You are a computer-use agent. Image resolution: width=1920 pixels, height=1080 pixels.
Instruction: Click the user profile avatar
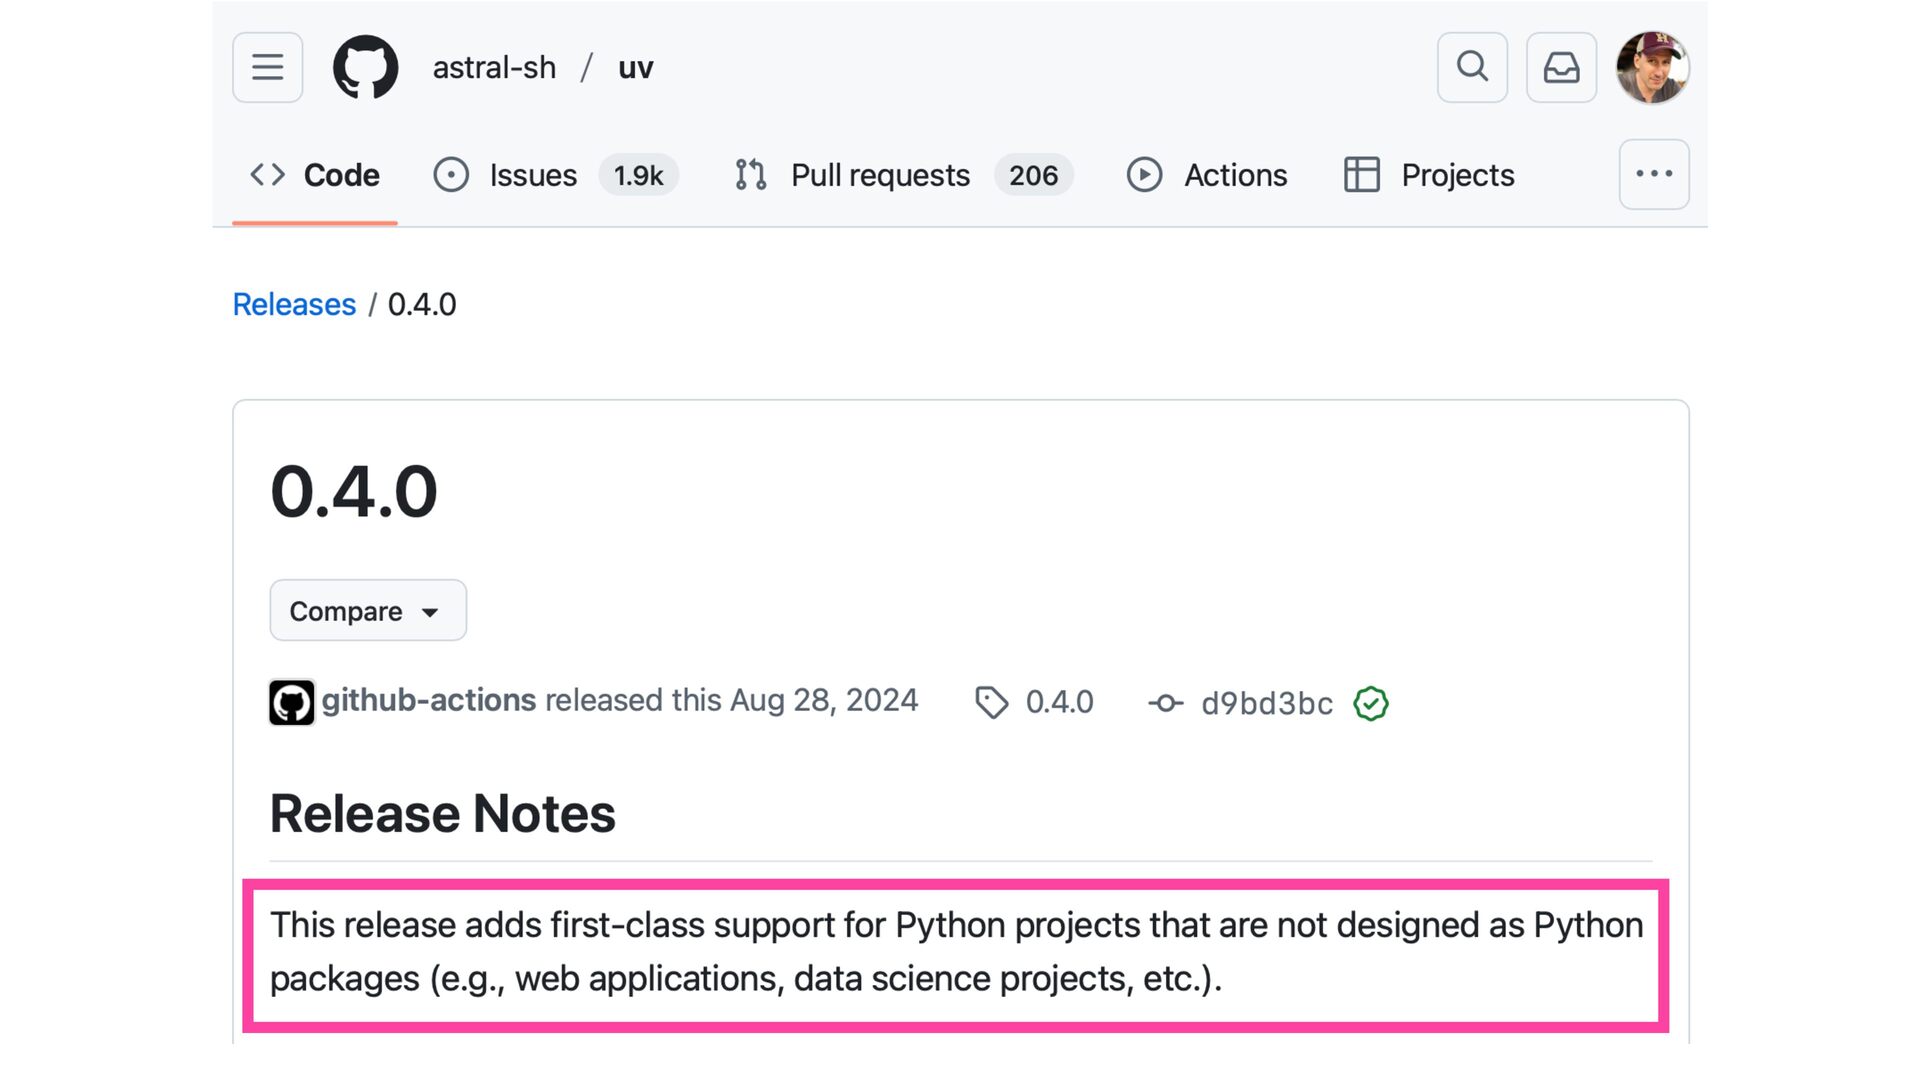pyautogui.click(x=1652, y=67)
